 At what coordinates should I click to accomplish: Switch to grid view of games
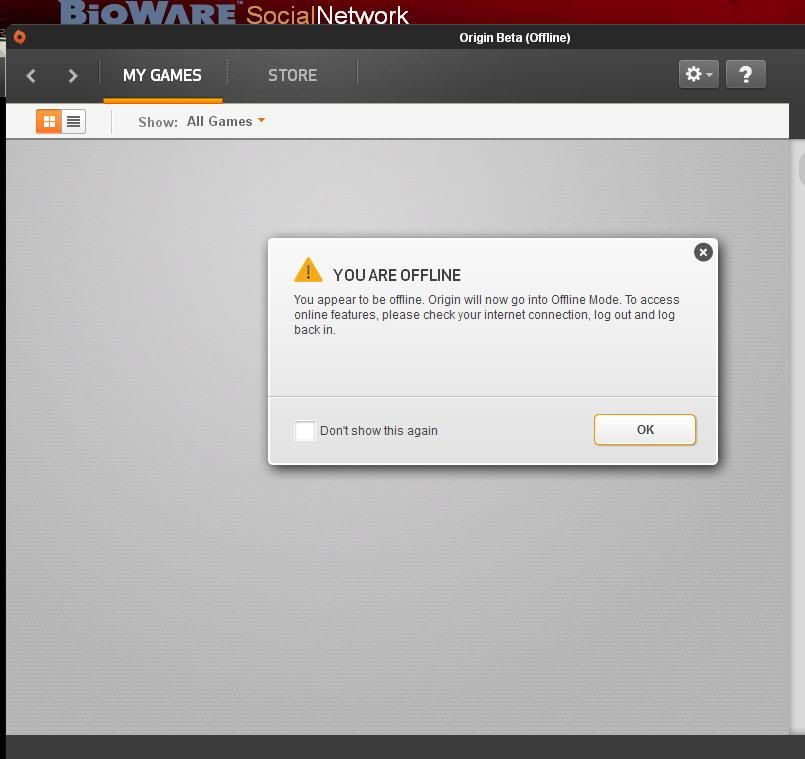pyautogui.click(x=48, y=121)
